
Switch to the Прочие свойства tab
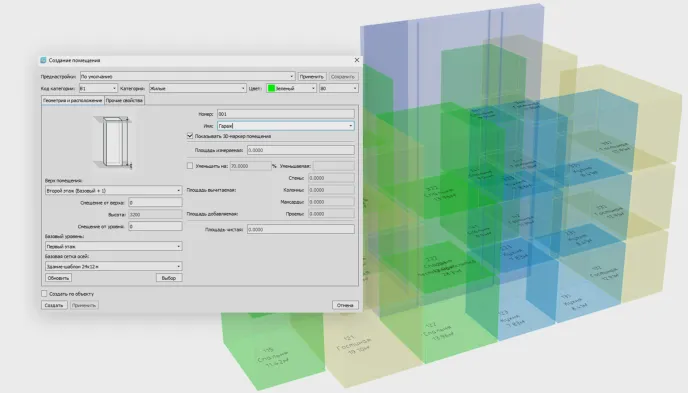click(124, 100)
